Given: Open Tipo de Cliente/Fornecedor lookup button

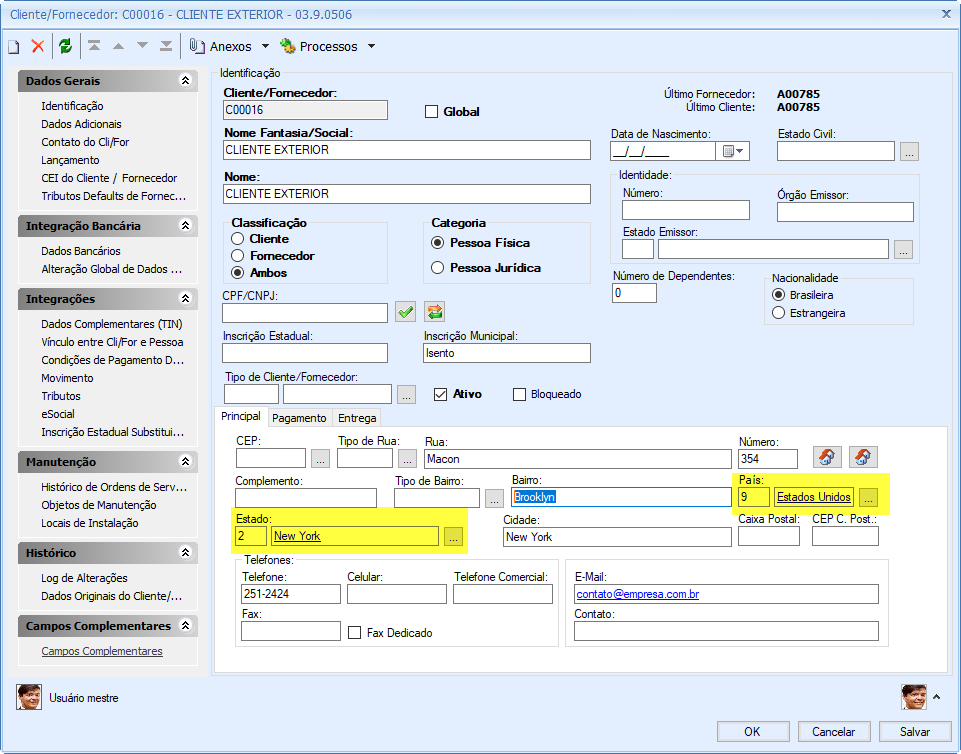Looking at the screenshot, I should point(406,394).
